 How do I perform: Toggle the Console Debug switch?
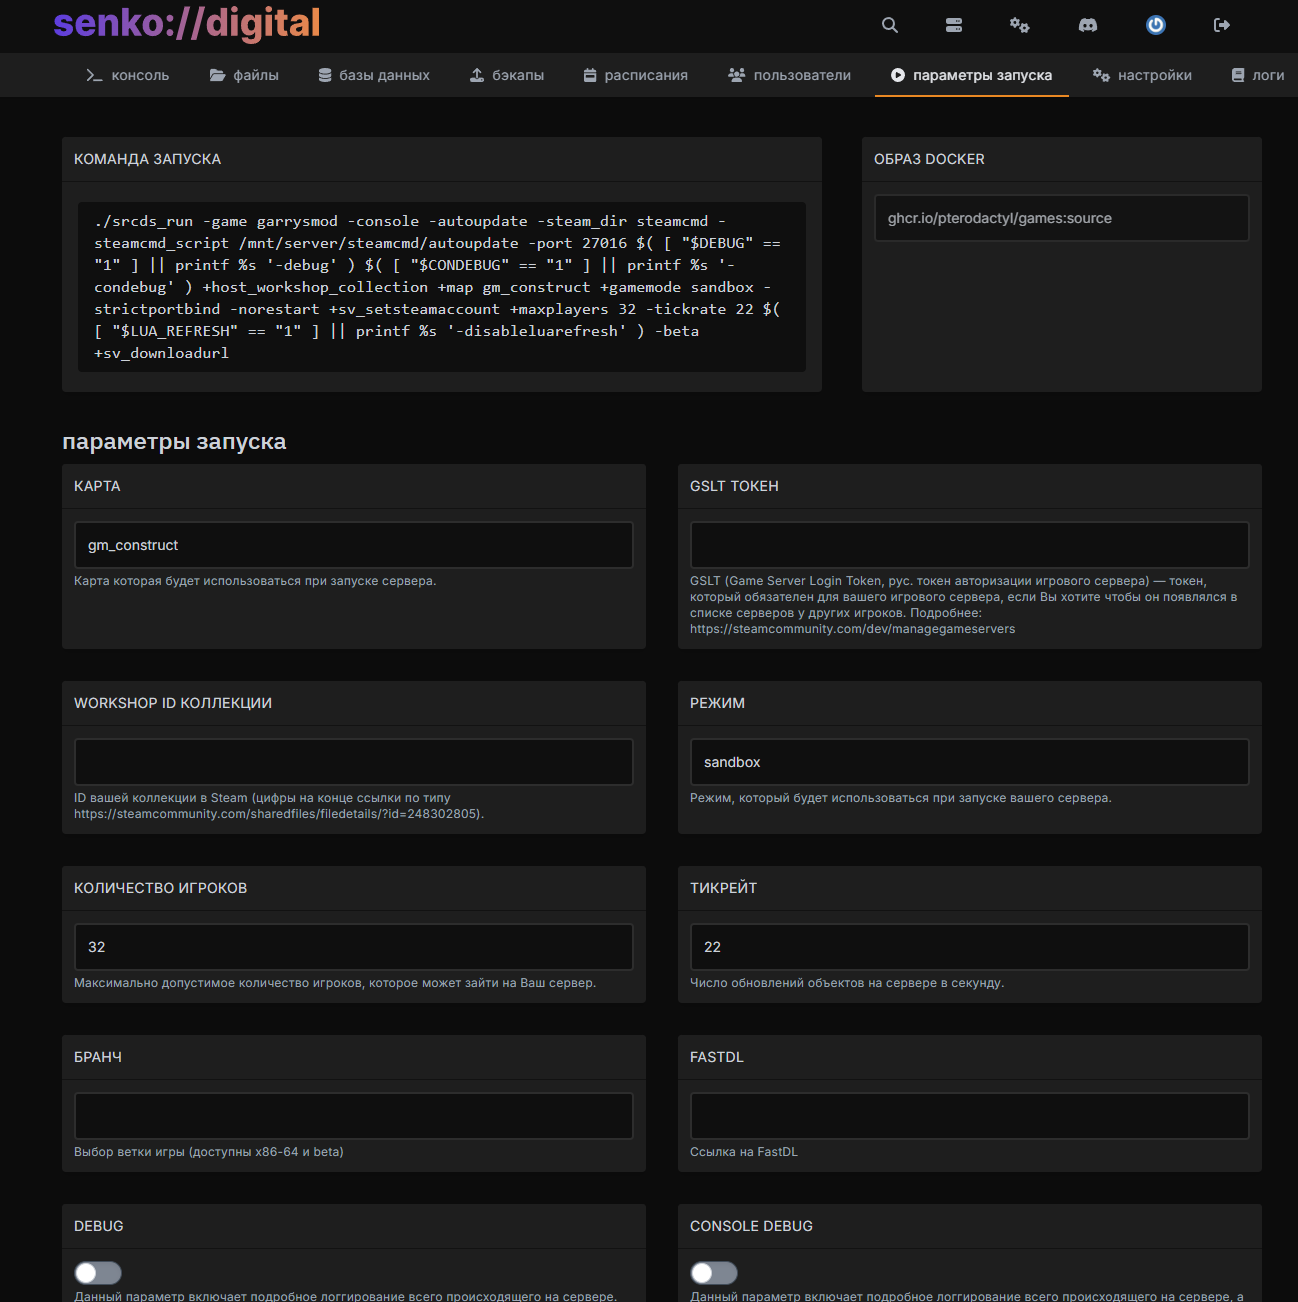pyautogui.click(x=714, y=1272)
